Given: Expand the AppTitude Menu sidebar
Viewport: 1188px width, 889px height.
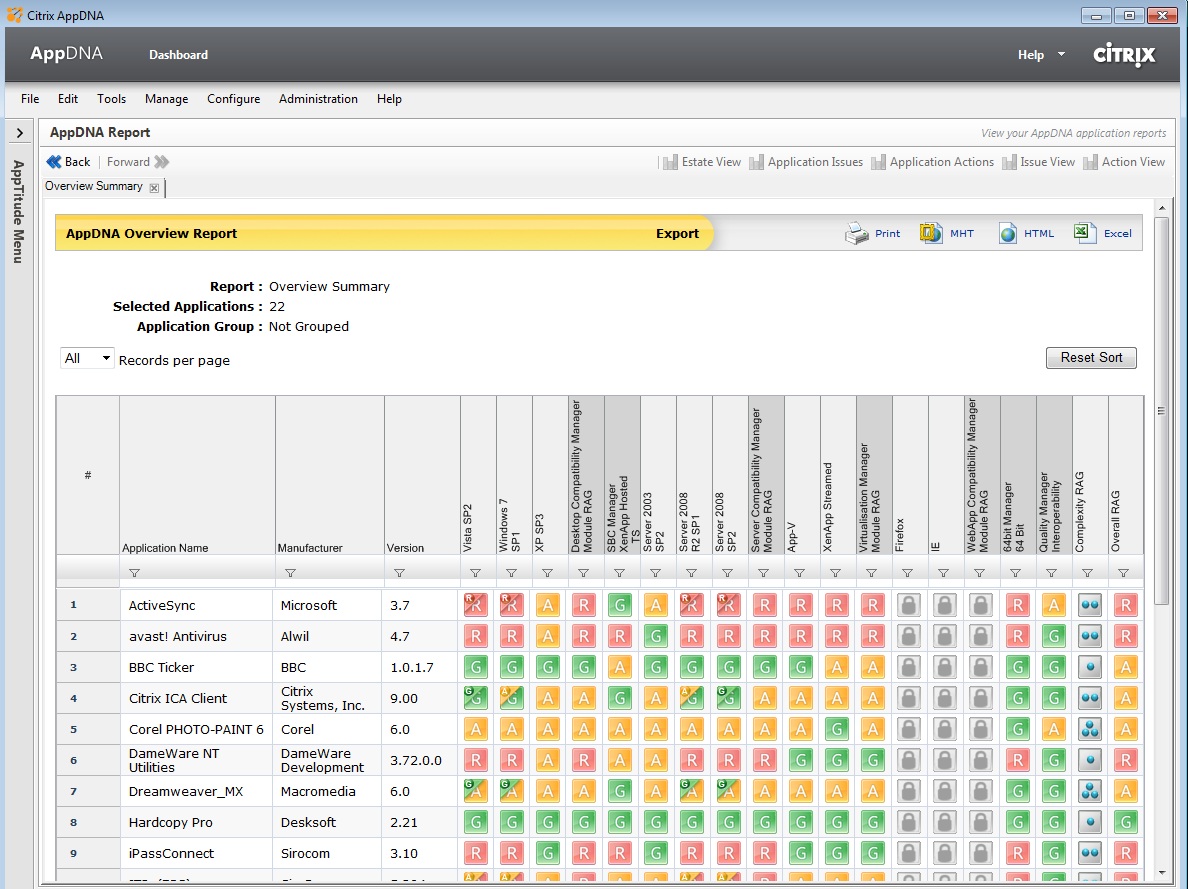Looking at the screenshot, I should (x=19, y=131).
